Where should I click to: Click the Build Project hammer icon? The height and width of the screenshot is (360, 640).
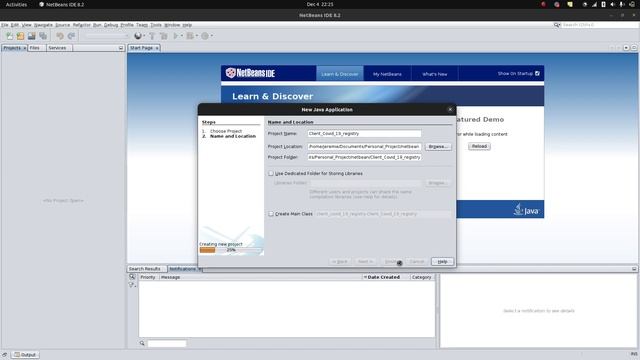pyautogui.click(x=152, y=36)
